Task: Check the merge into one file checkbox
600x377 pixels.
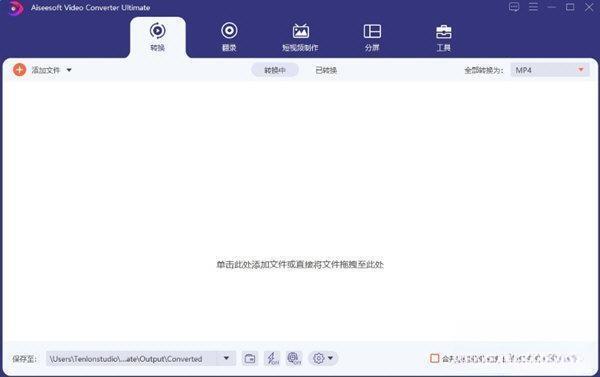Action: pos(434,358)
